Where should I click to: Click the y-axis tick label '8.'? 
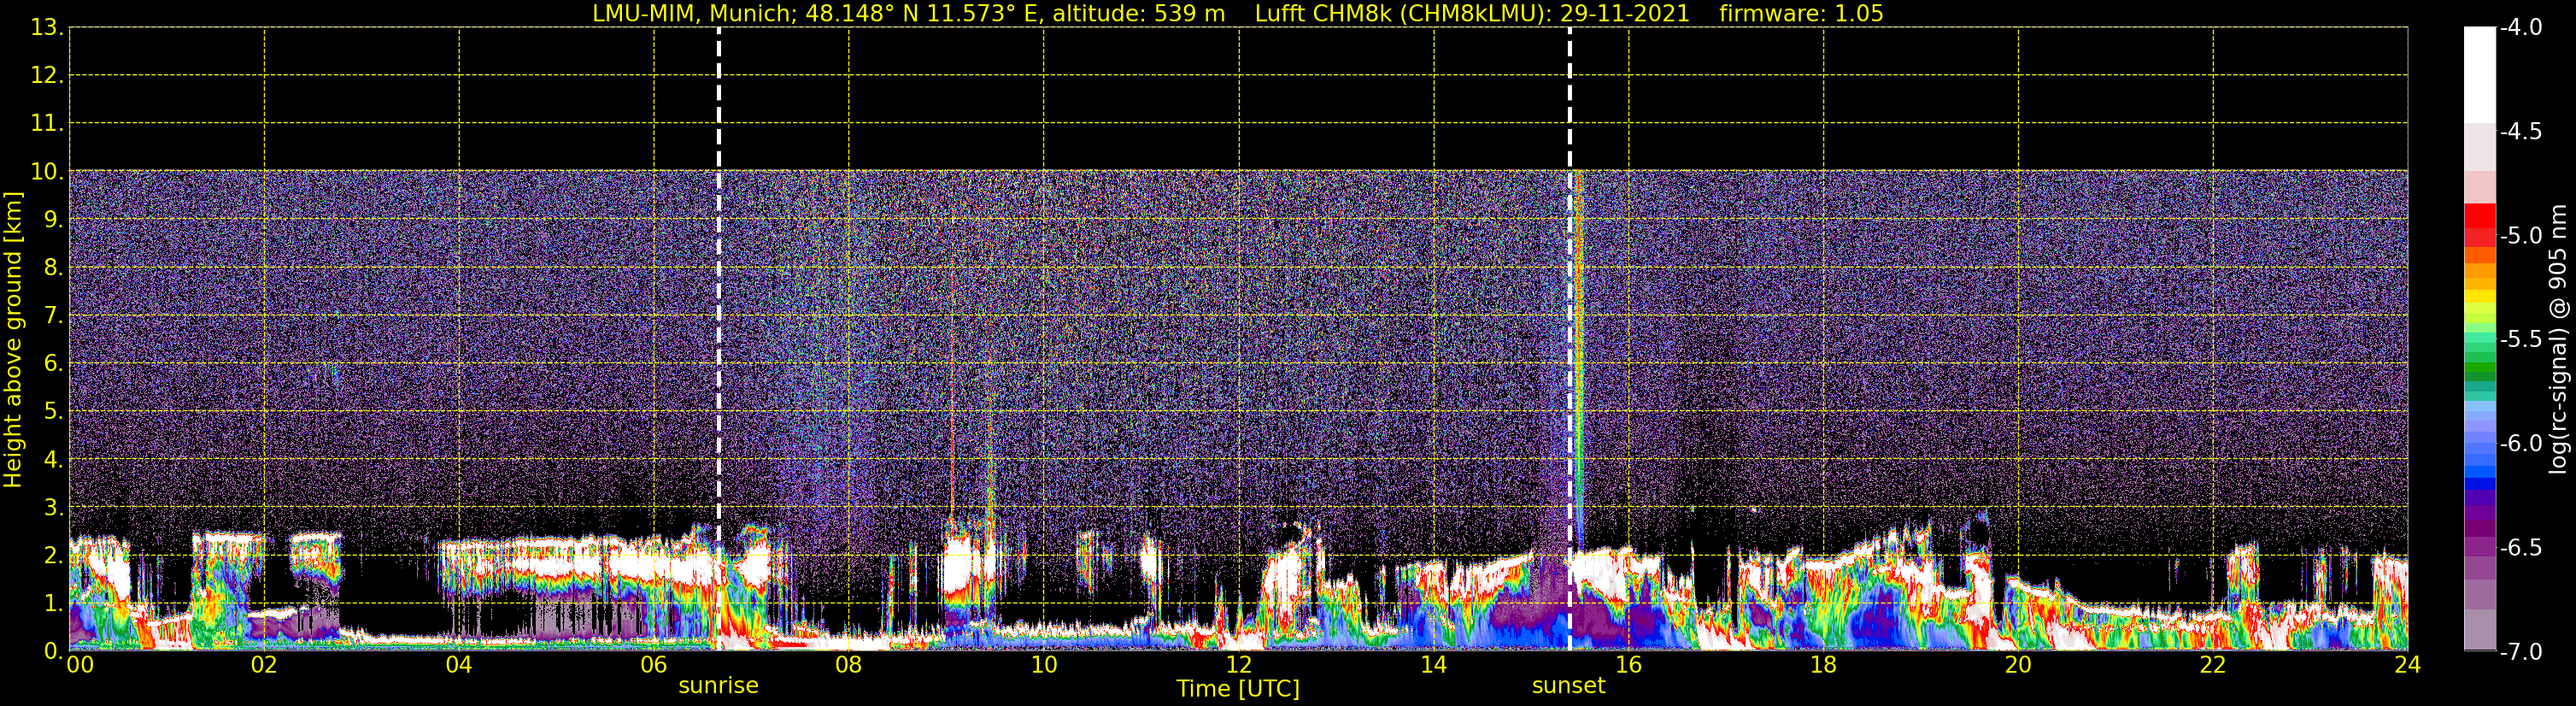[x=53, y=268]
